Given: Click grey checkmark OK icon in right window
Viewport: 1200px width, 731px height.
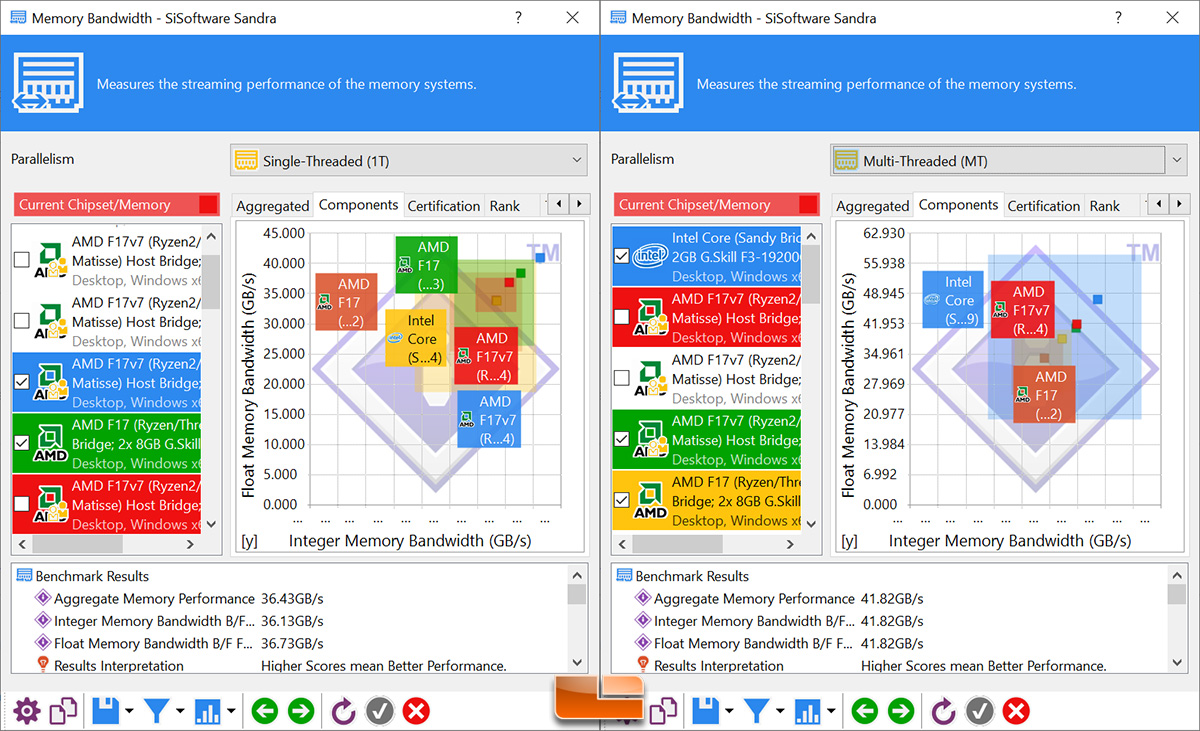Looking at the screenshot, I should click(979, 711).
